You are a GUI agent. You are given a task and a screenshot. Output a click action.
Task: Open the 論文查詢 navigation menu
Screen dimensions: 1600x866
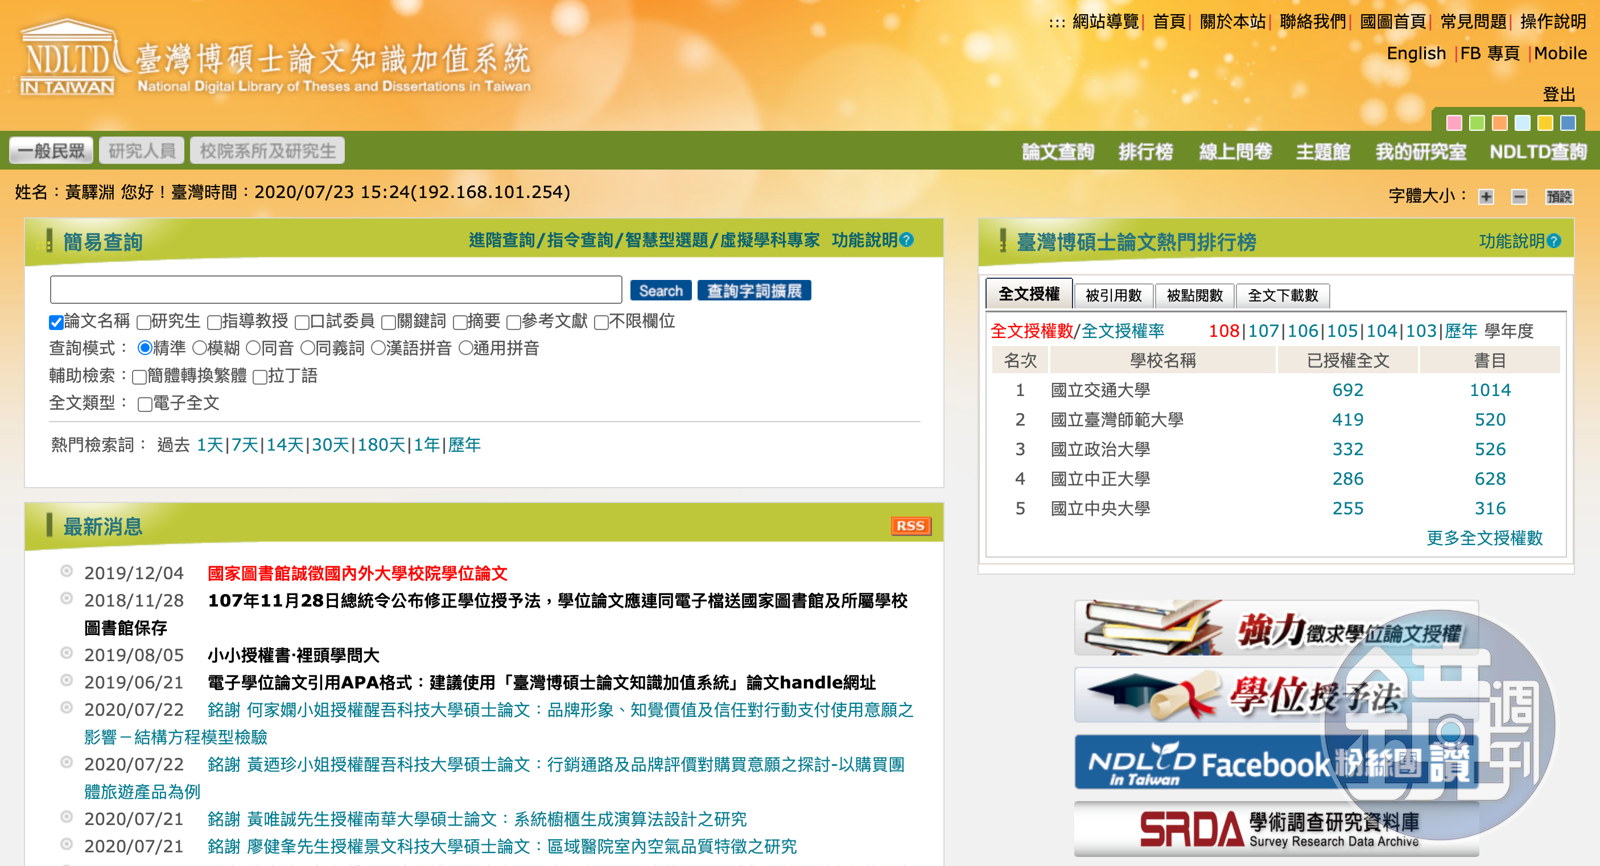pyautogui.click(x=1057, y=152)
